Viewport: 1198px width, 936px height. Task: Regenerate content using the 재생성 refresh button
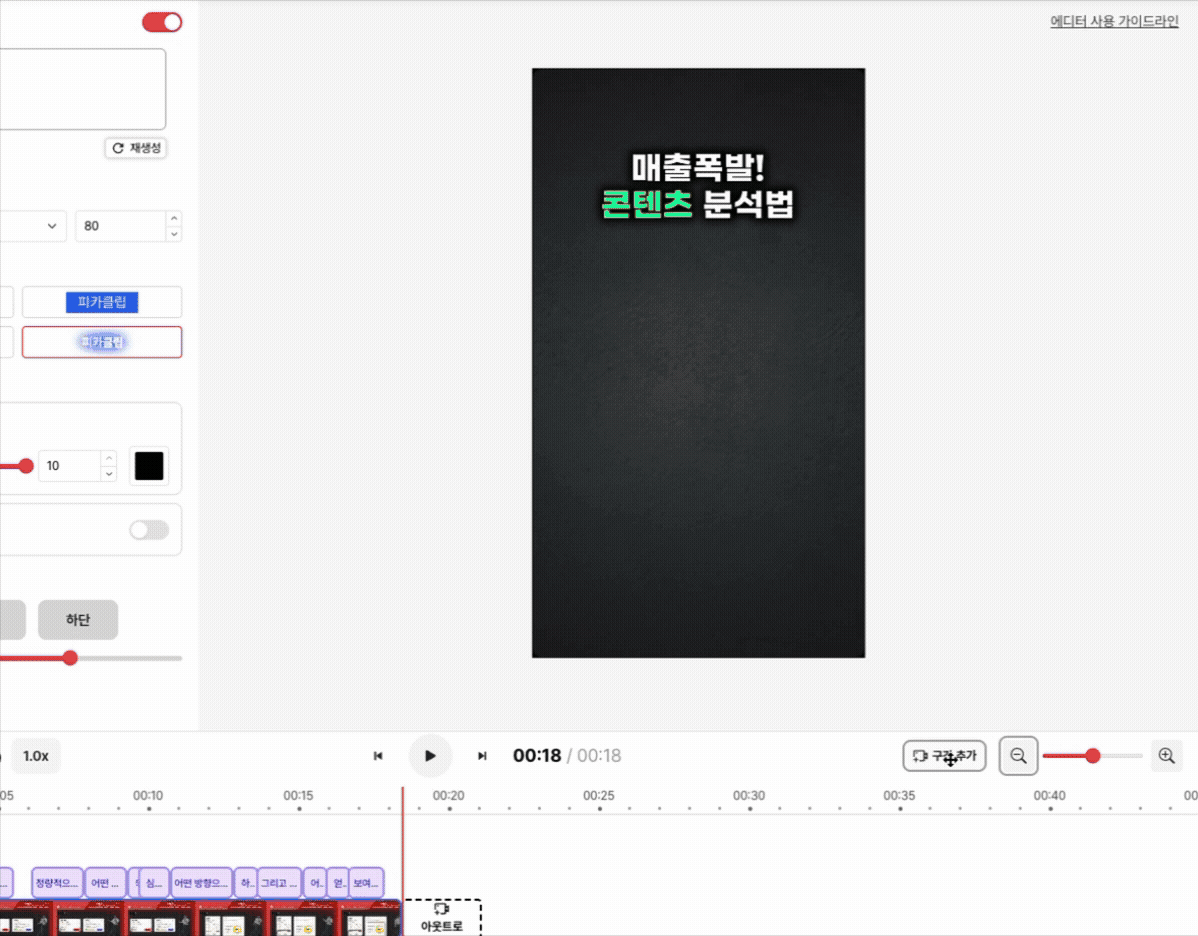point(135,148)
